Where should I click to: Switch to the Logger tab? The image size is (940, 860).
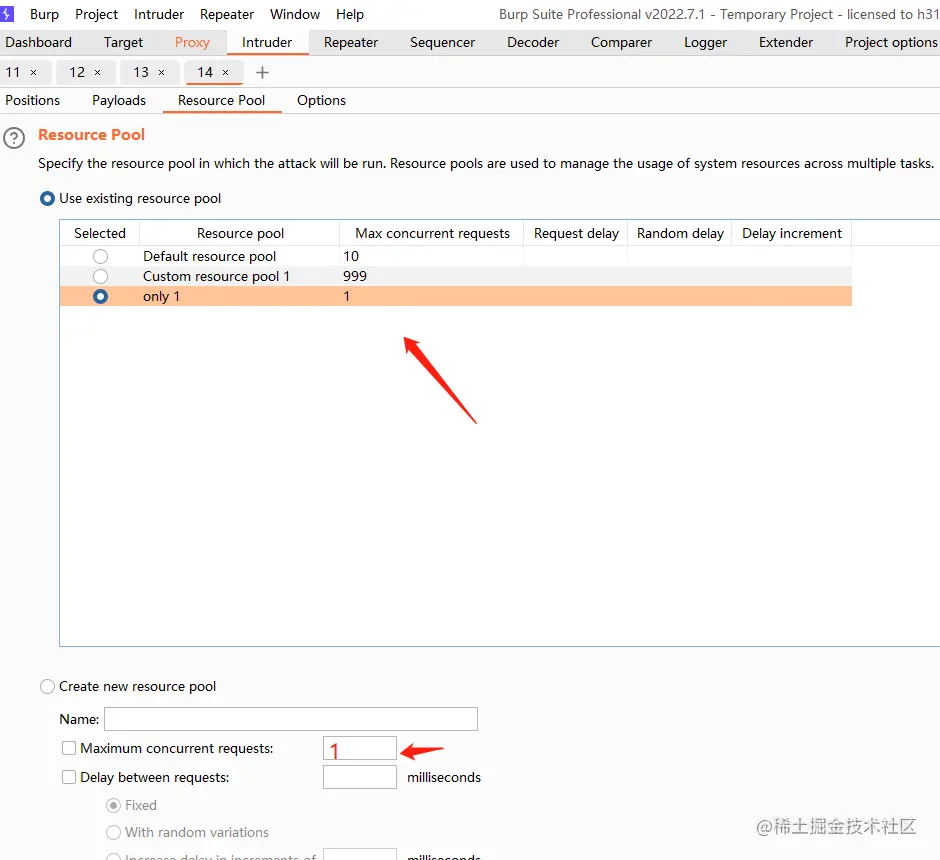click(706, 43)
